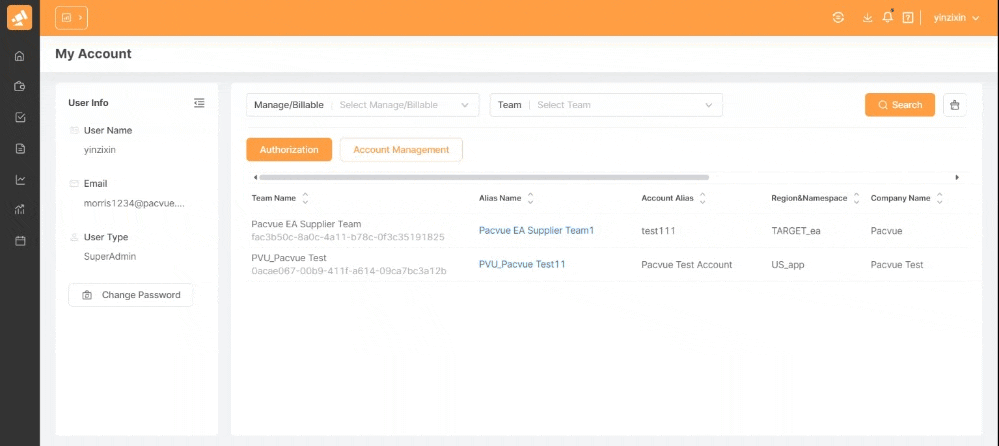
Task: Click the download icon in the header
Action: pyautogui.click(x=867, y=18)
